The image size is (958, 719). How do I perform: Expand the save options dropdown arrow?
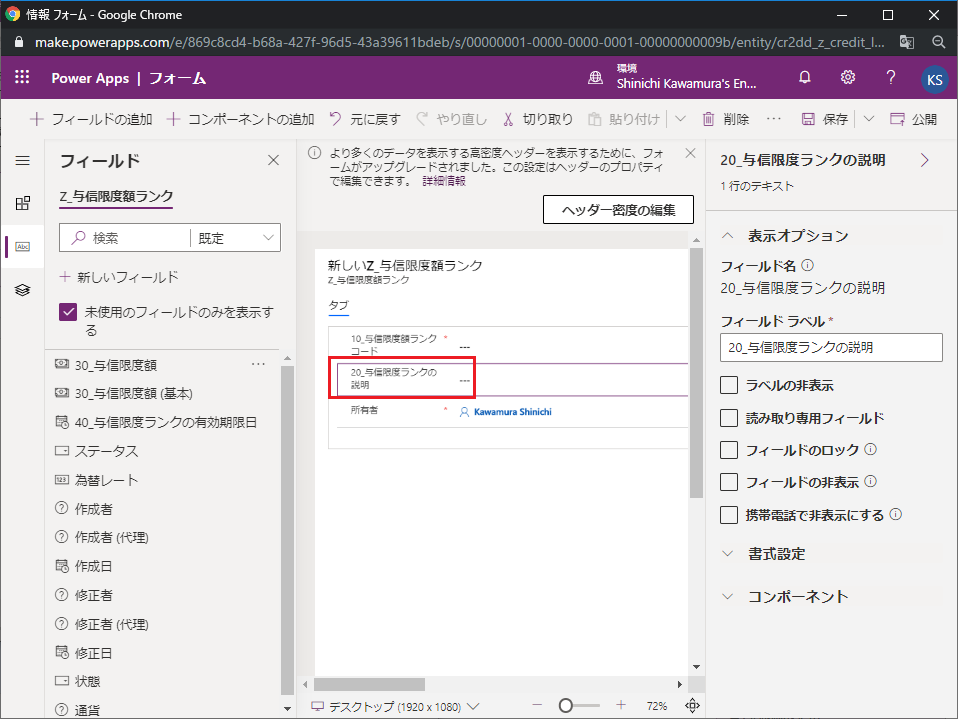click(x=868, y=119)
